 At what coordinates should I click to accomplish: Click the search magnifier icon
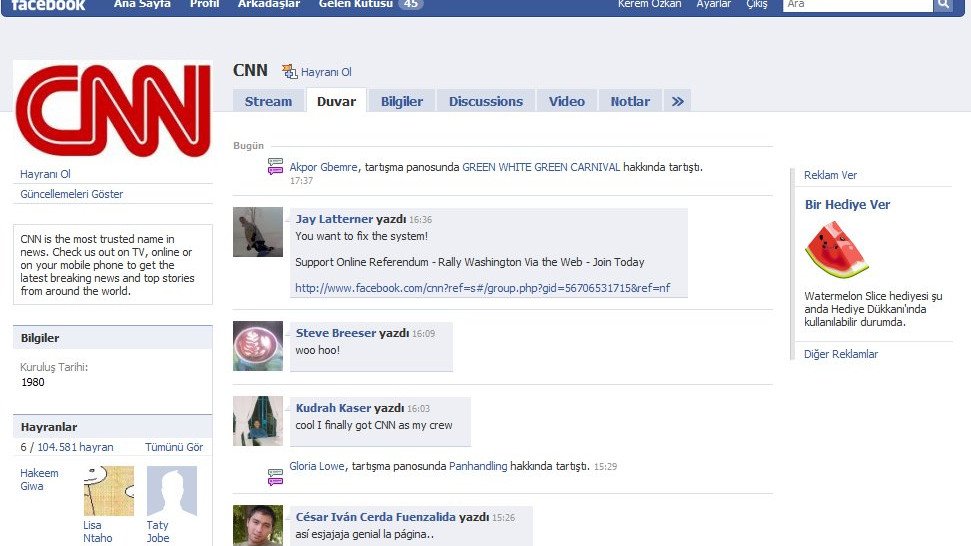943,5
